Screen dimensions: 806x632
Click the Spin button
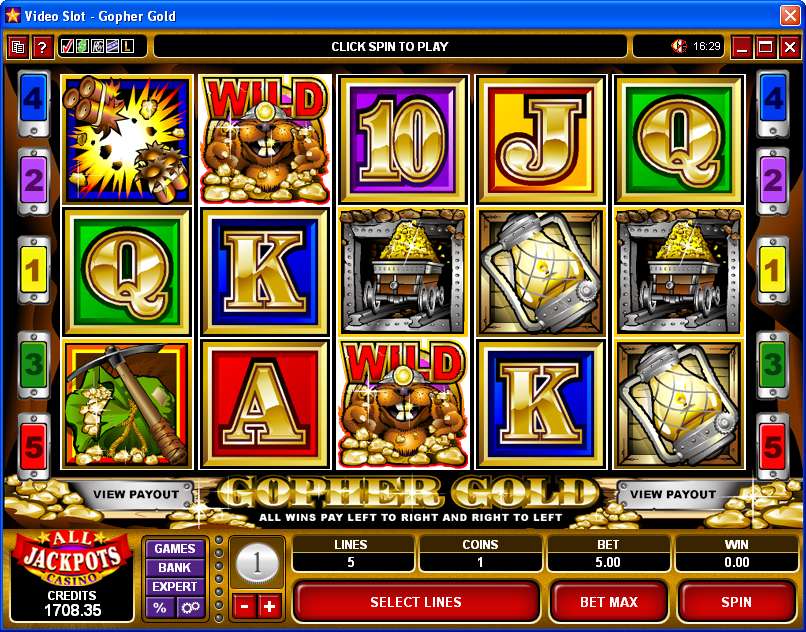tap(736, 602)
